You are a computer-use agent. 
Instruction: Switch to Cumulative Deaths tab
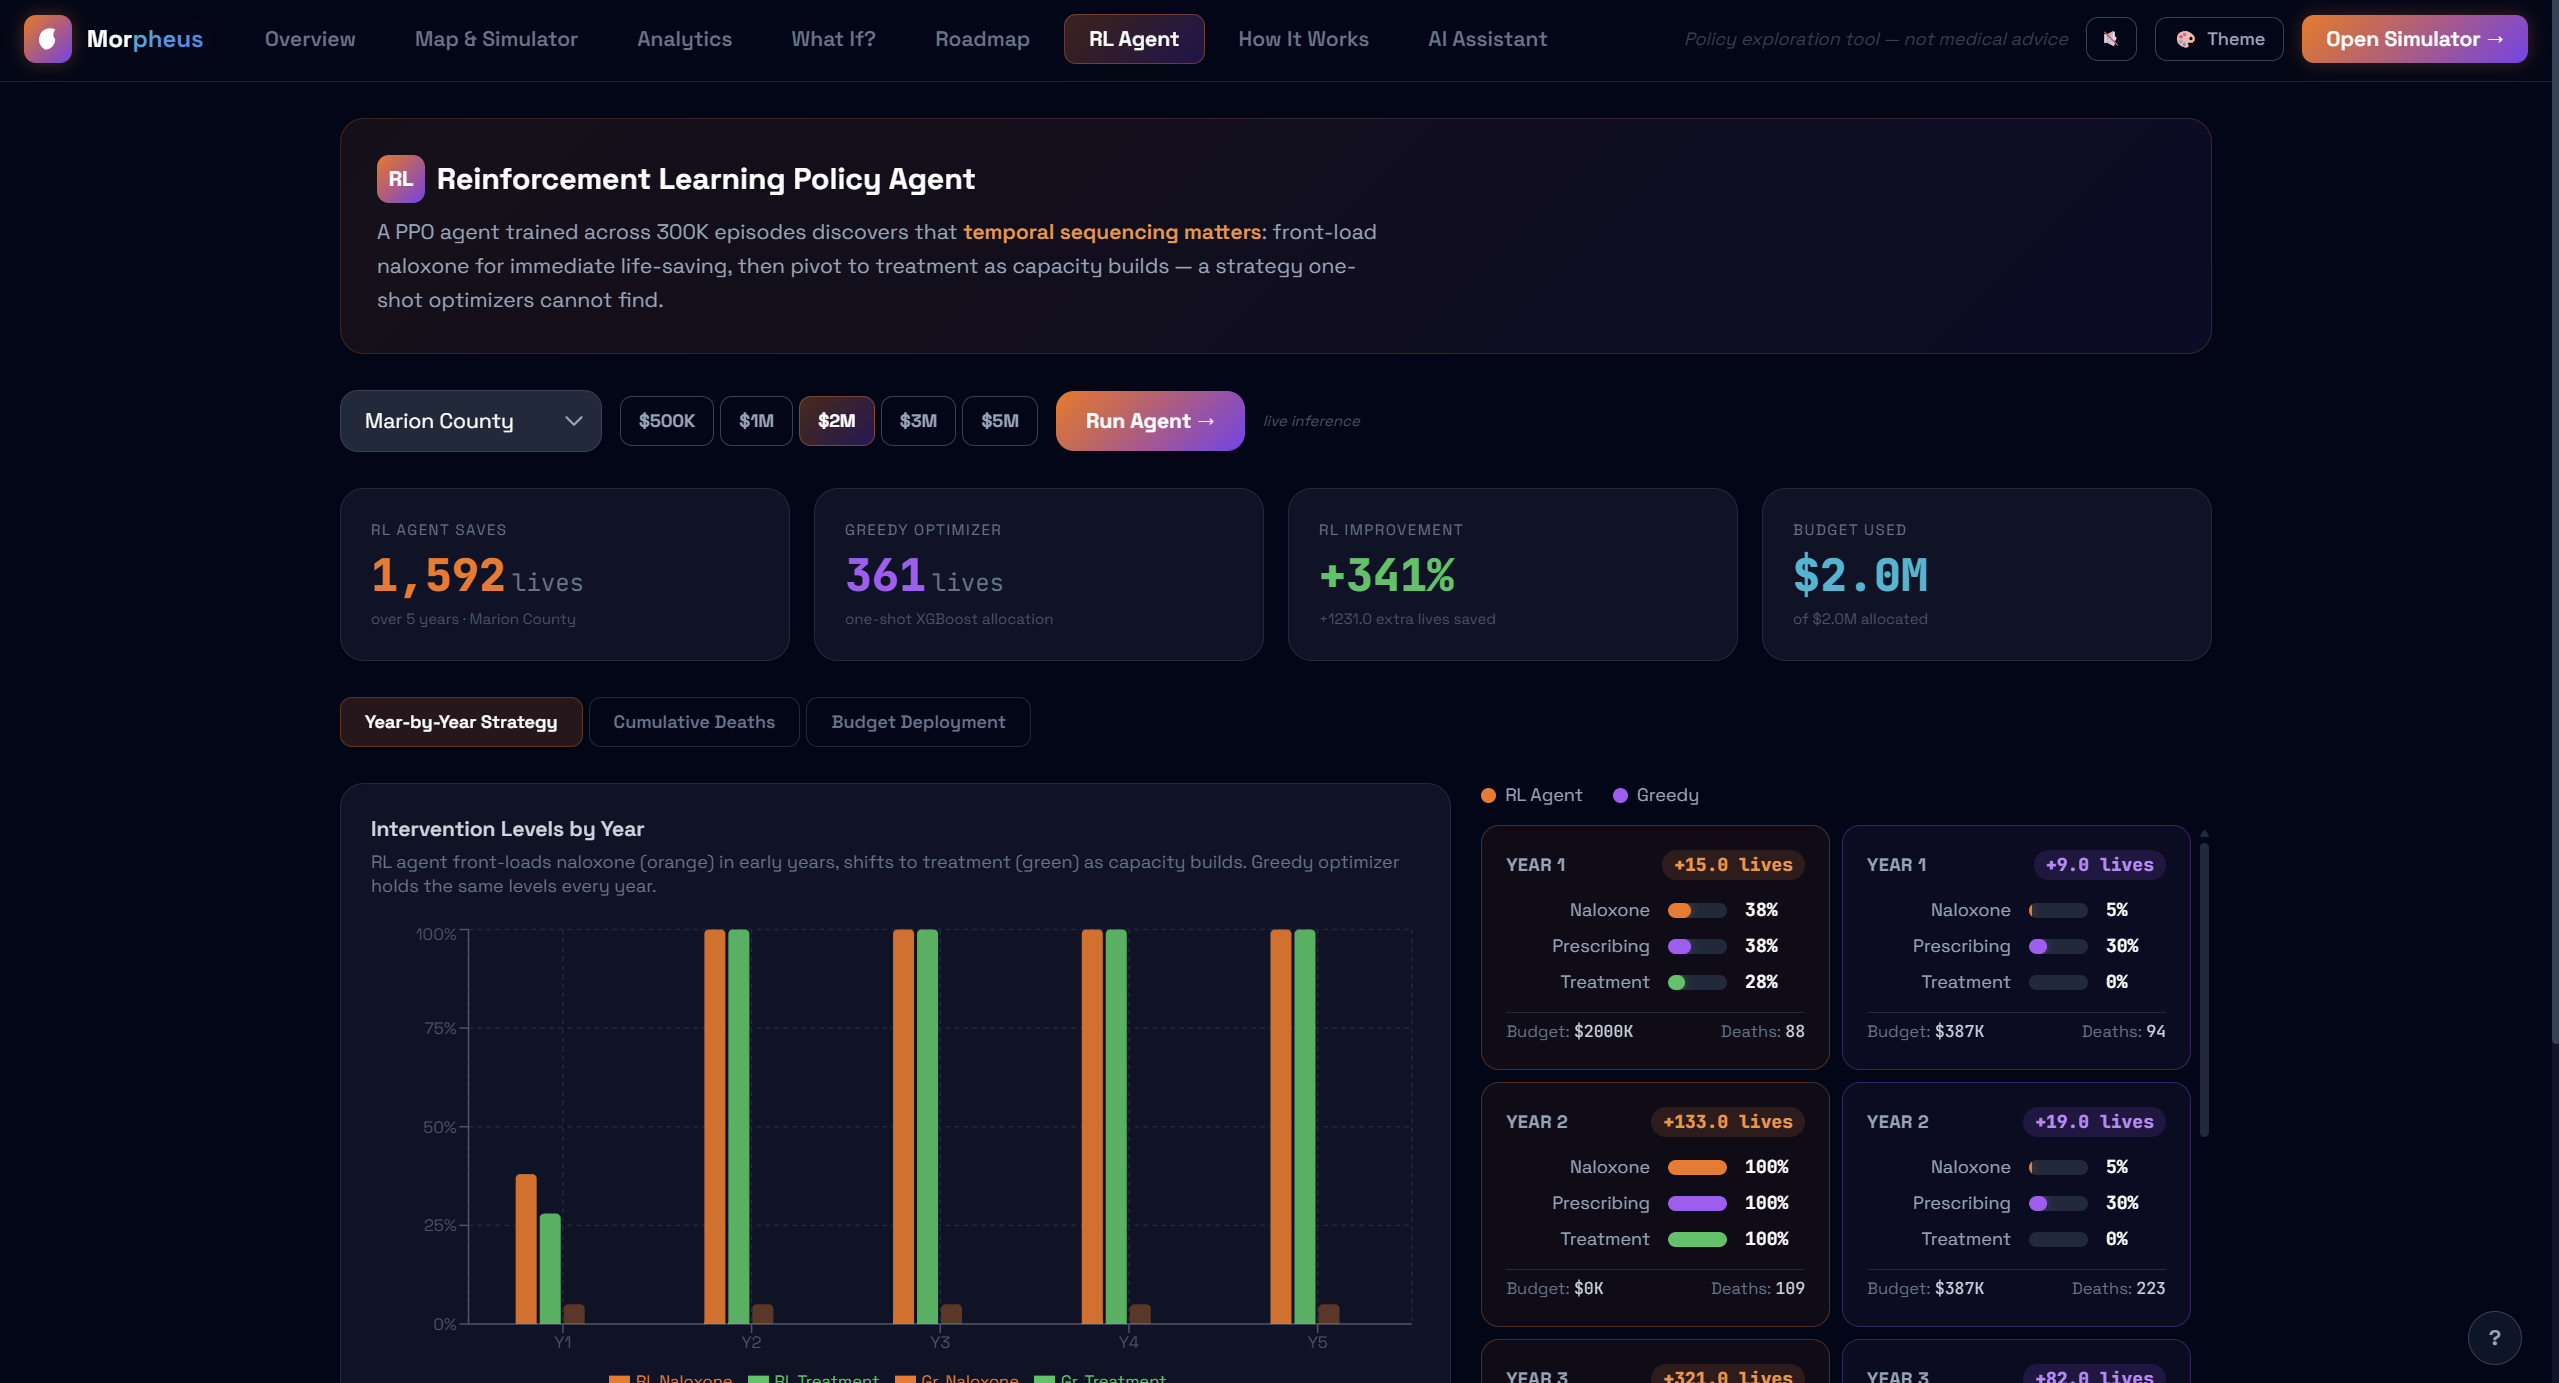[x=693, y=722]
